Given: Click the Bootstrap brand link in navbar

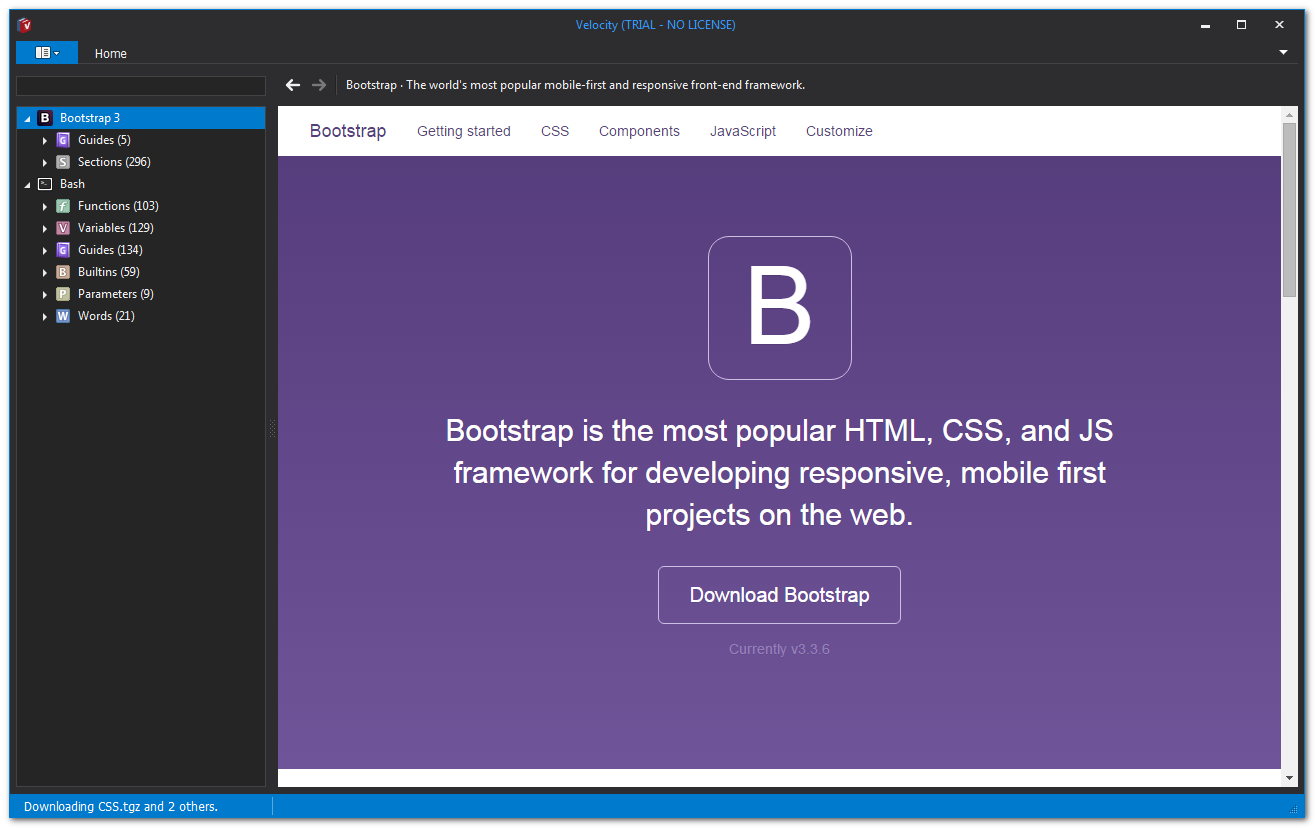Looking at the screenshot, I should 348,131.
